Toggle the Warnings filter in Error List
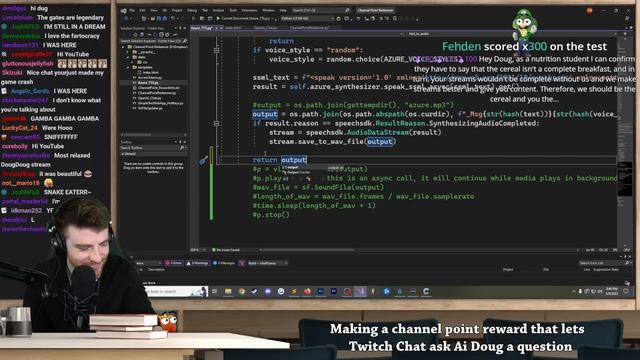This screenshot has width=640, height=360. click(198, 263)
